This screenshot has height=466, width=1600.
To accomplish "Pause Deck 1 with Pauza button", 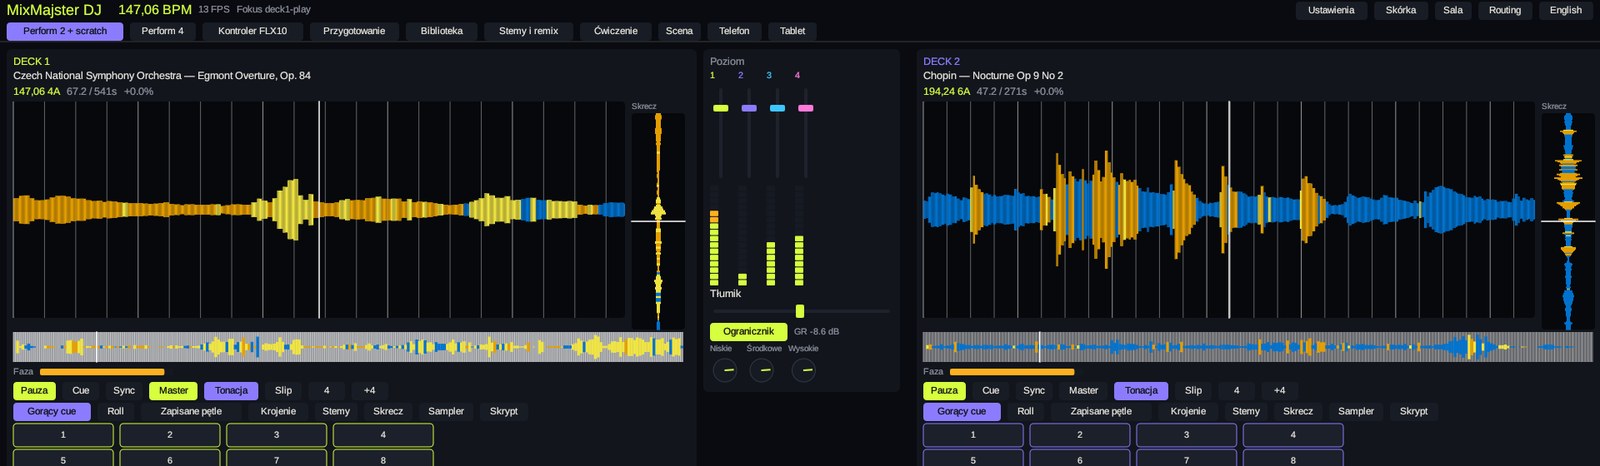I will click(34, 391).
